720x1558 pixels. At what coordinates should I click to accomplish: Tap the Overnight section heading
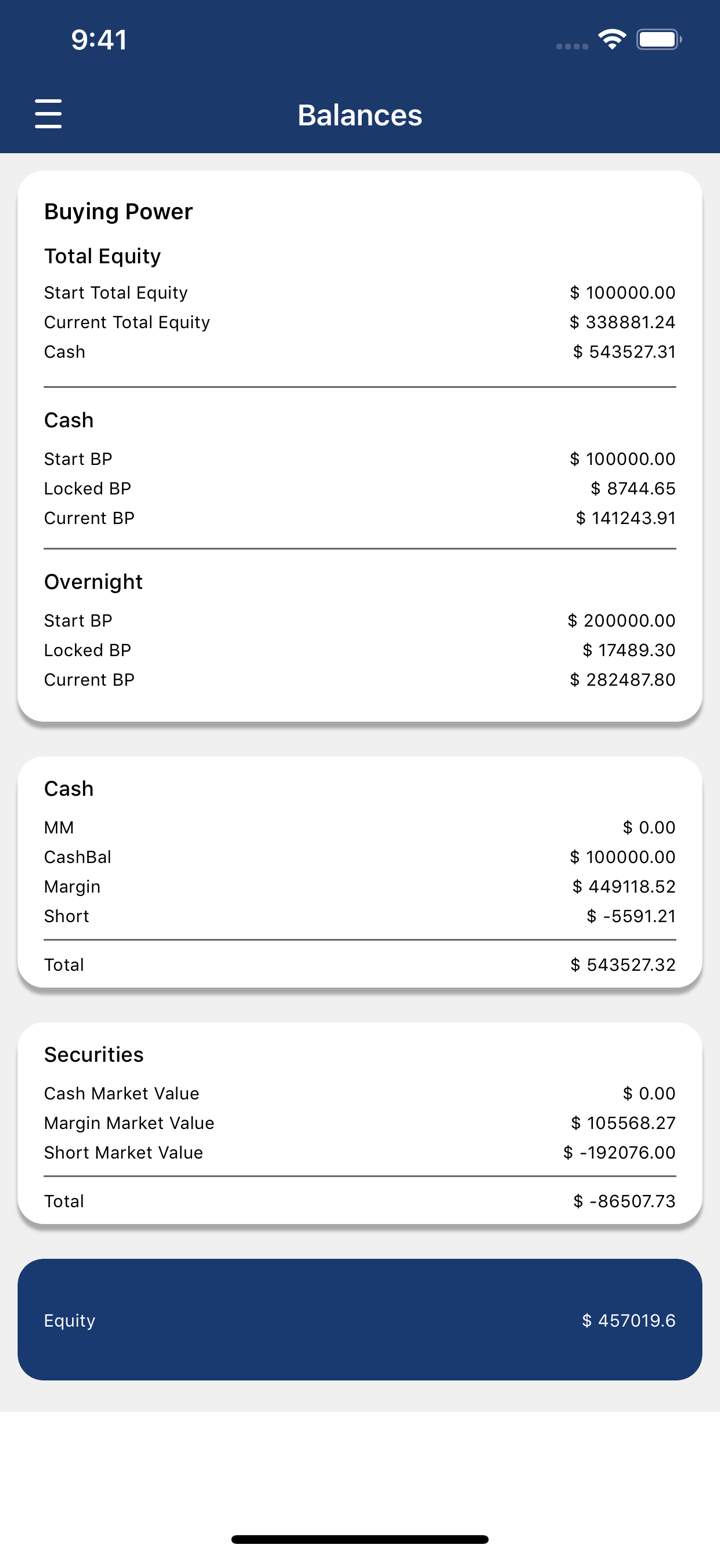(x=93, y=582)
